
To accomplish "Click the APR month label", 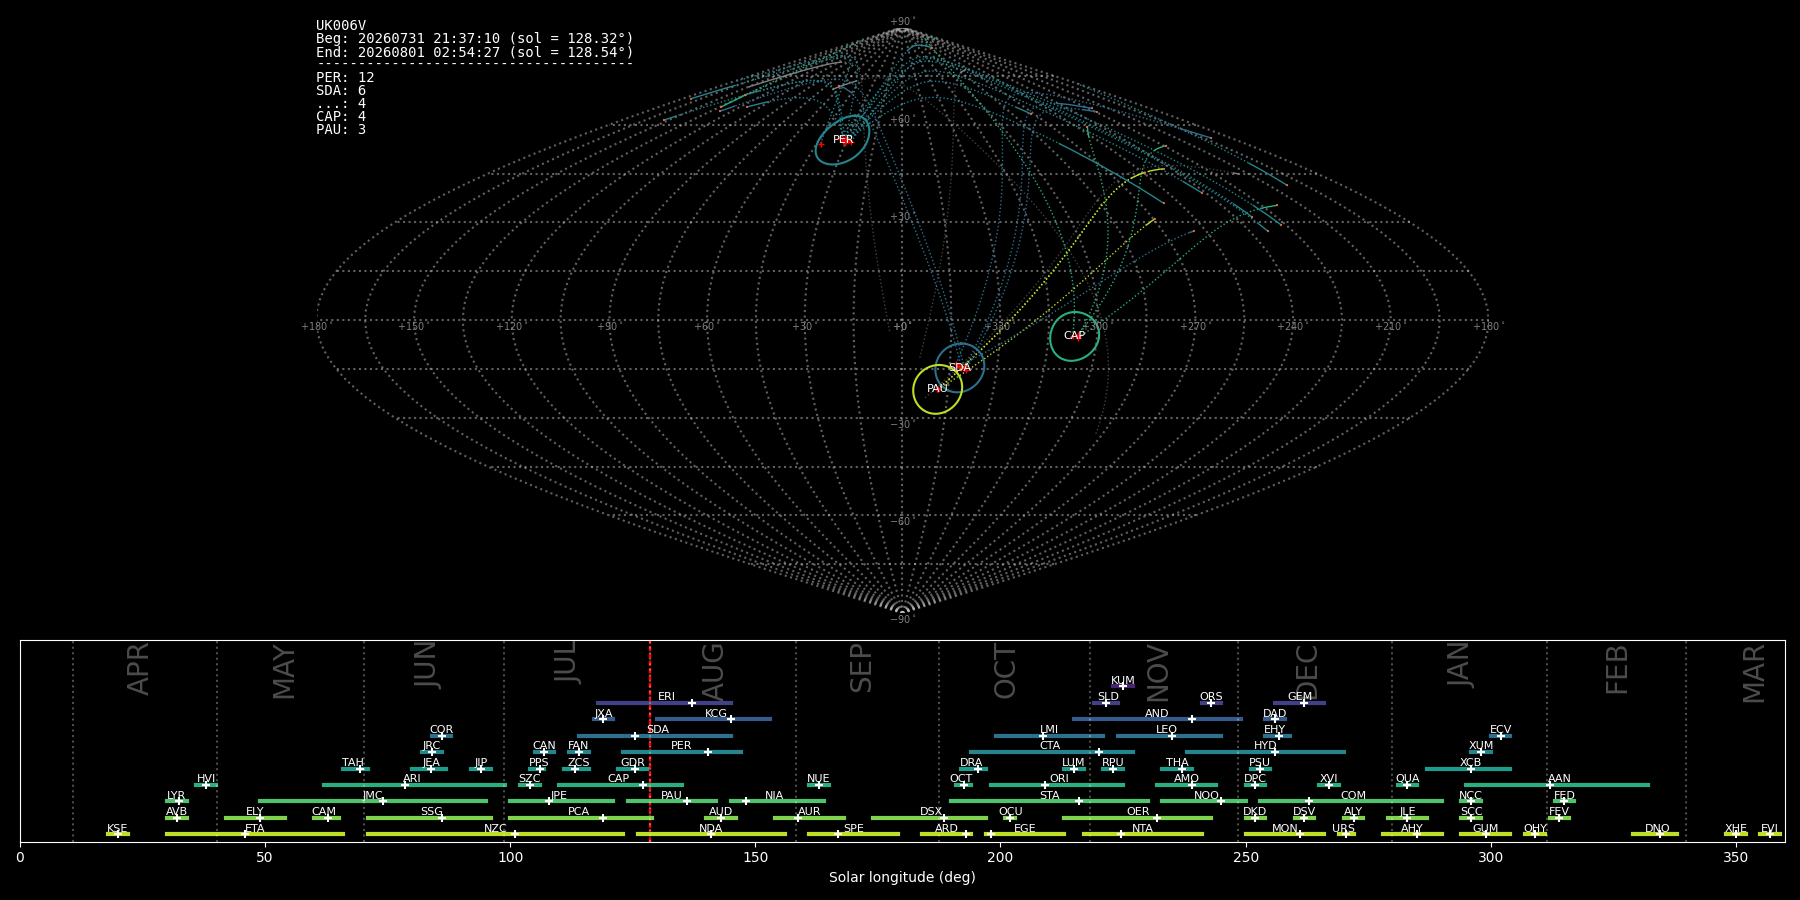I will click(x=138, y=669).
